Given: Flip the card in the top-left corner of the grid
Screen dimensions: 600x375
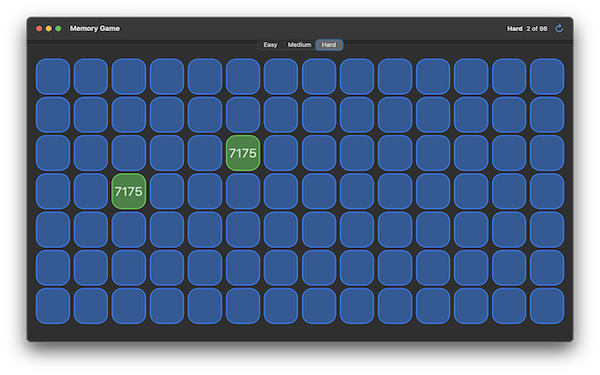Looking at the screenshot, I should (x=53, y=77).
